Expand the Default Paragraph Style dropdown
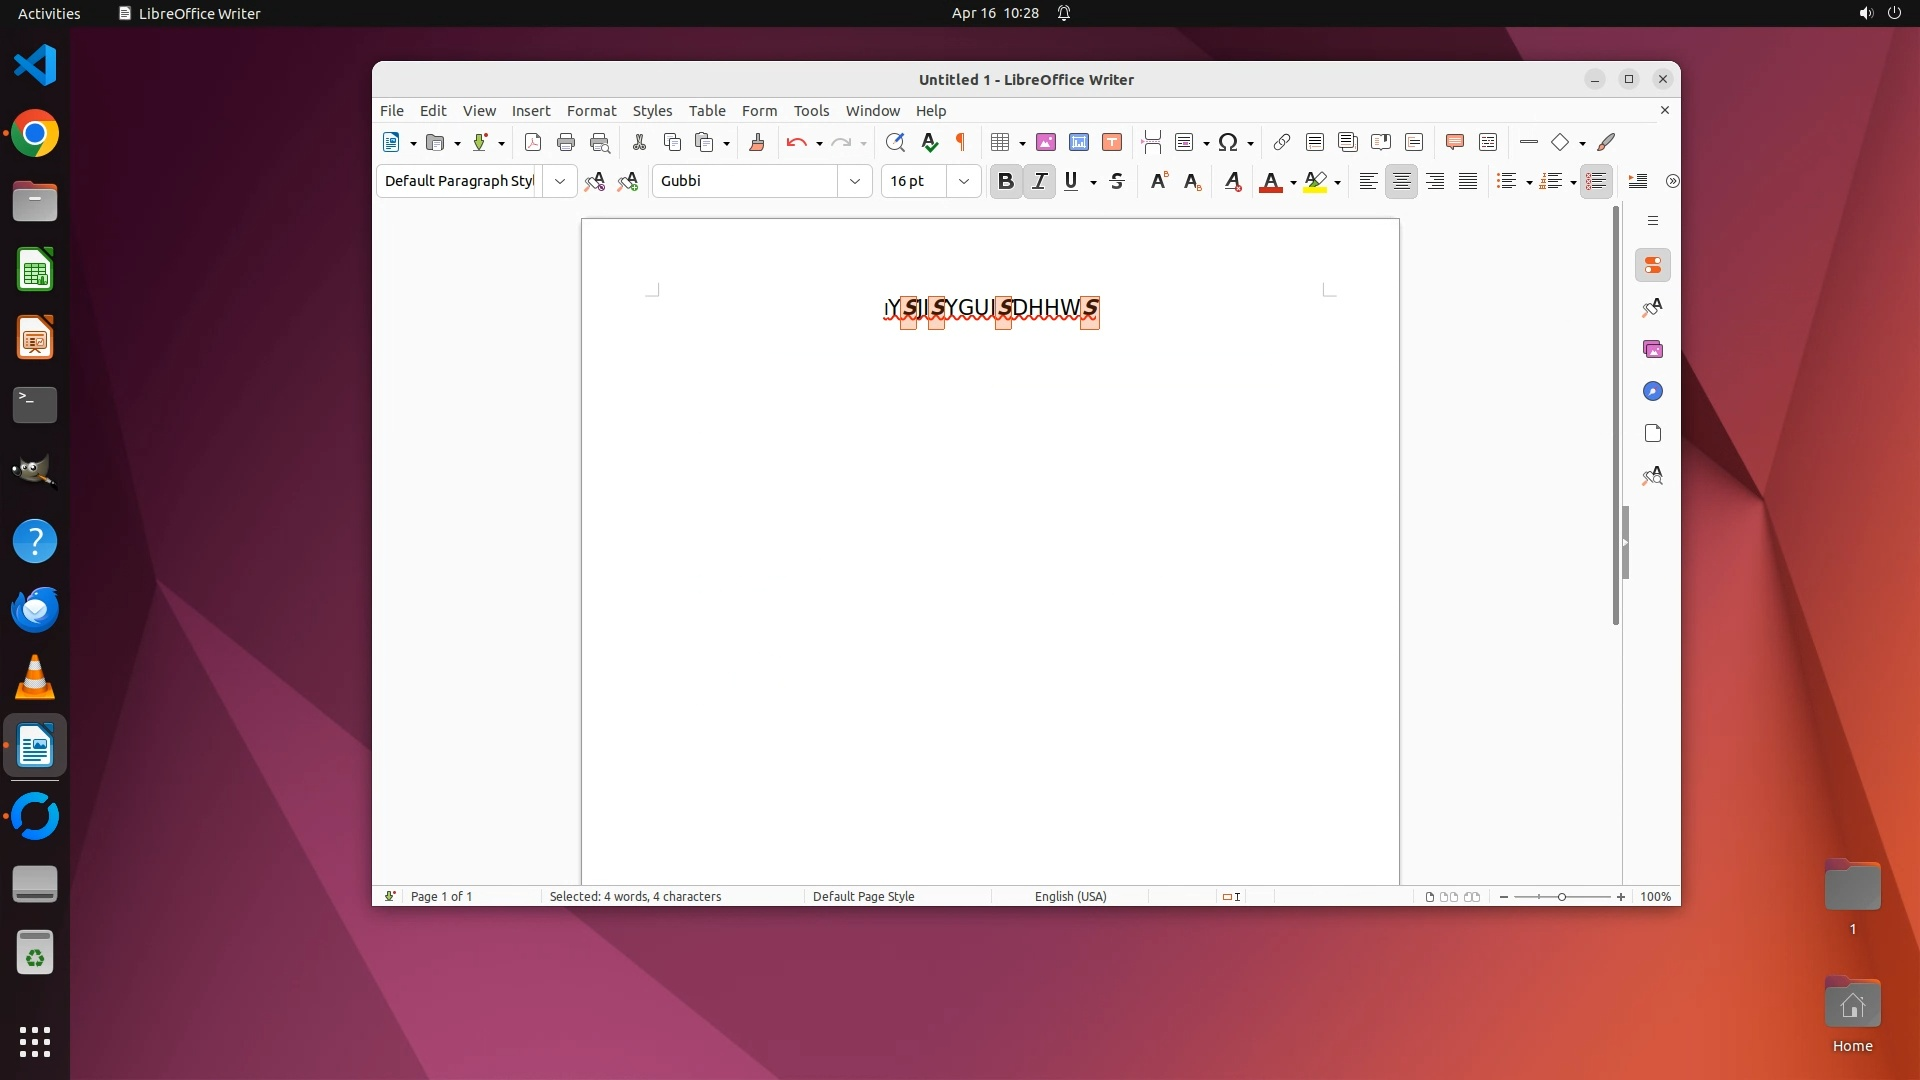 [560, 181]
